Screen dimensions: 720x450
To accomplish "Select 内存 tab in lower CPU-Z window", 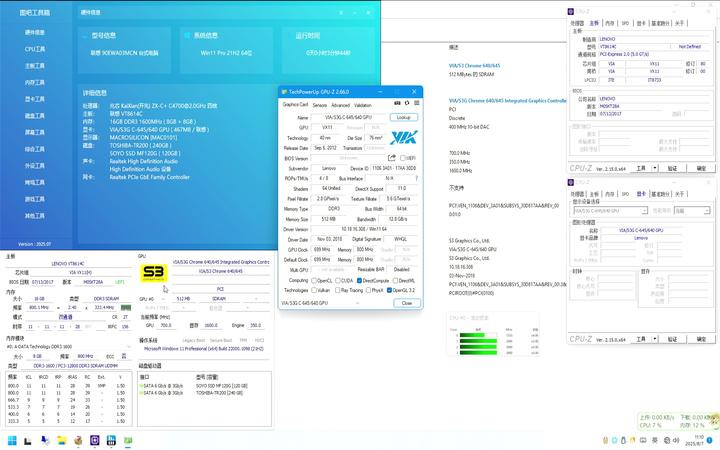I will point(610,194).
